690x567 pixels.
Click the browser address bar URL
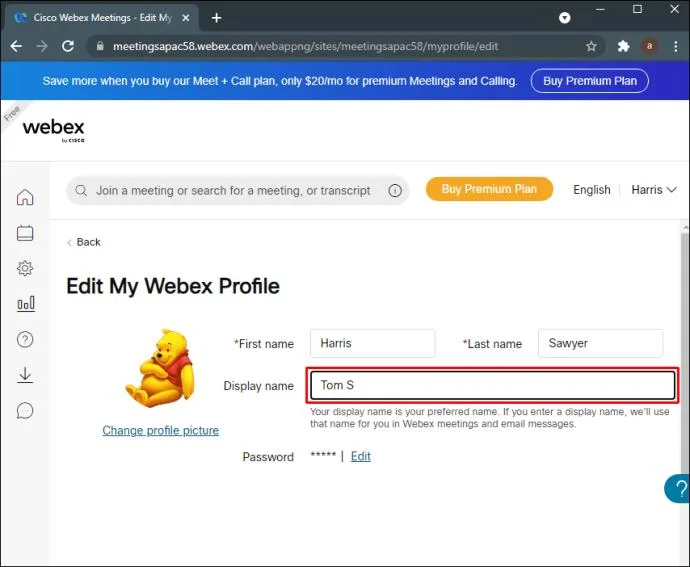pos(305,46)
